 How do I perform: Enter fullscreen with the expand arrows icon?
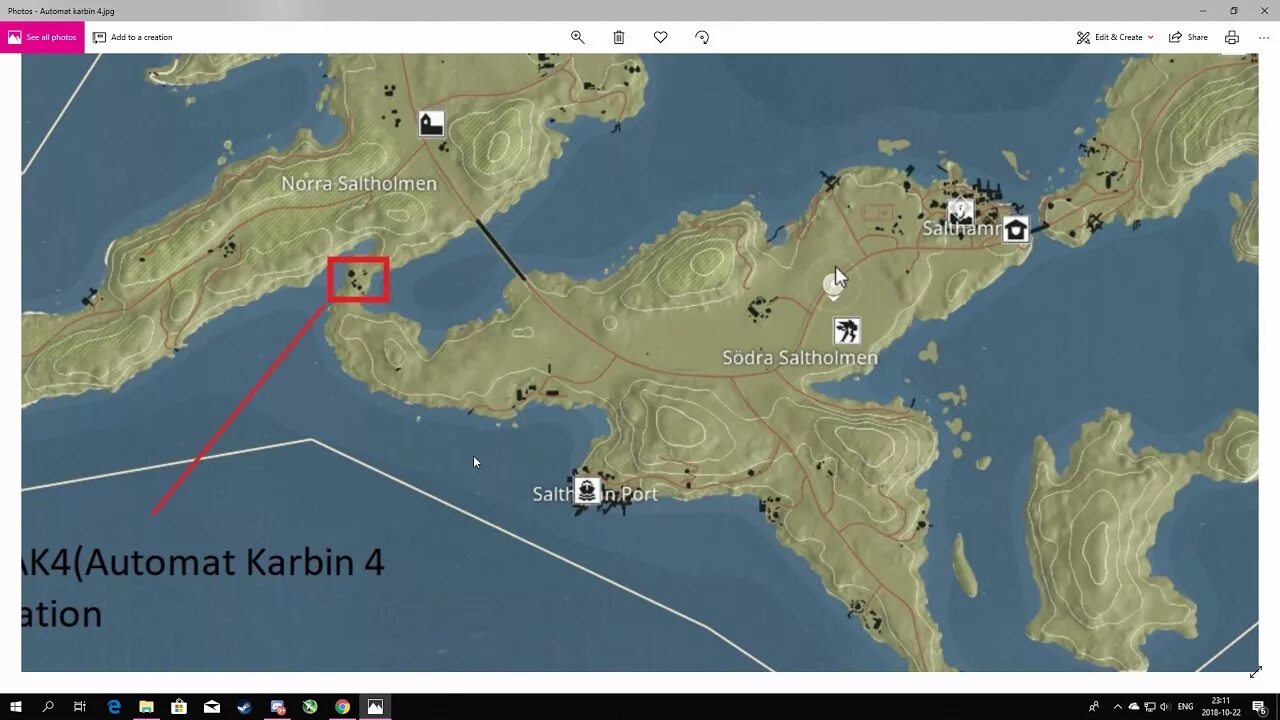coord(1256,672)
